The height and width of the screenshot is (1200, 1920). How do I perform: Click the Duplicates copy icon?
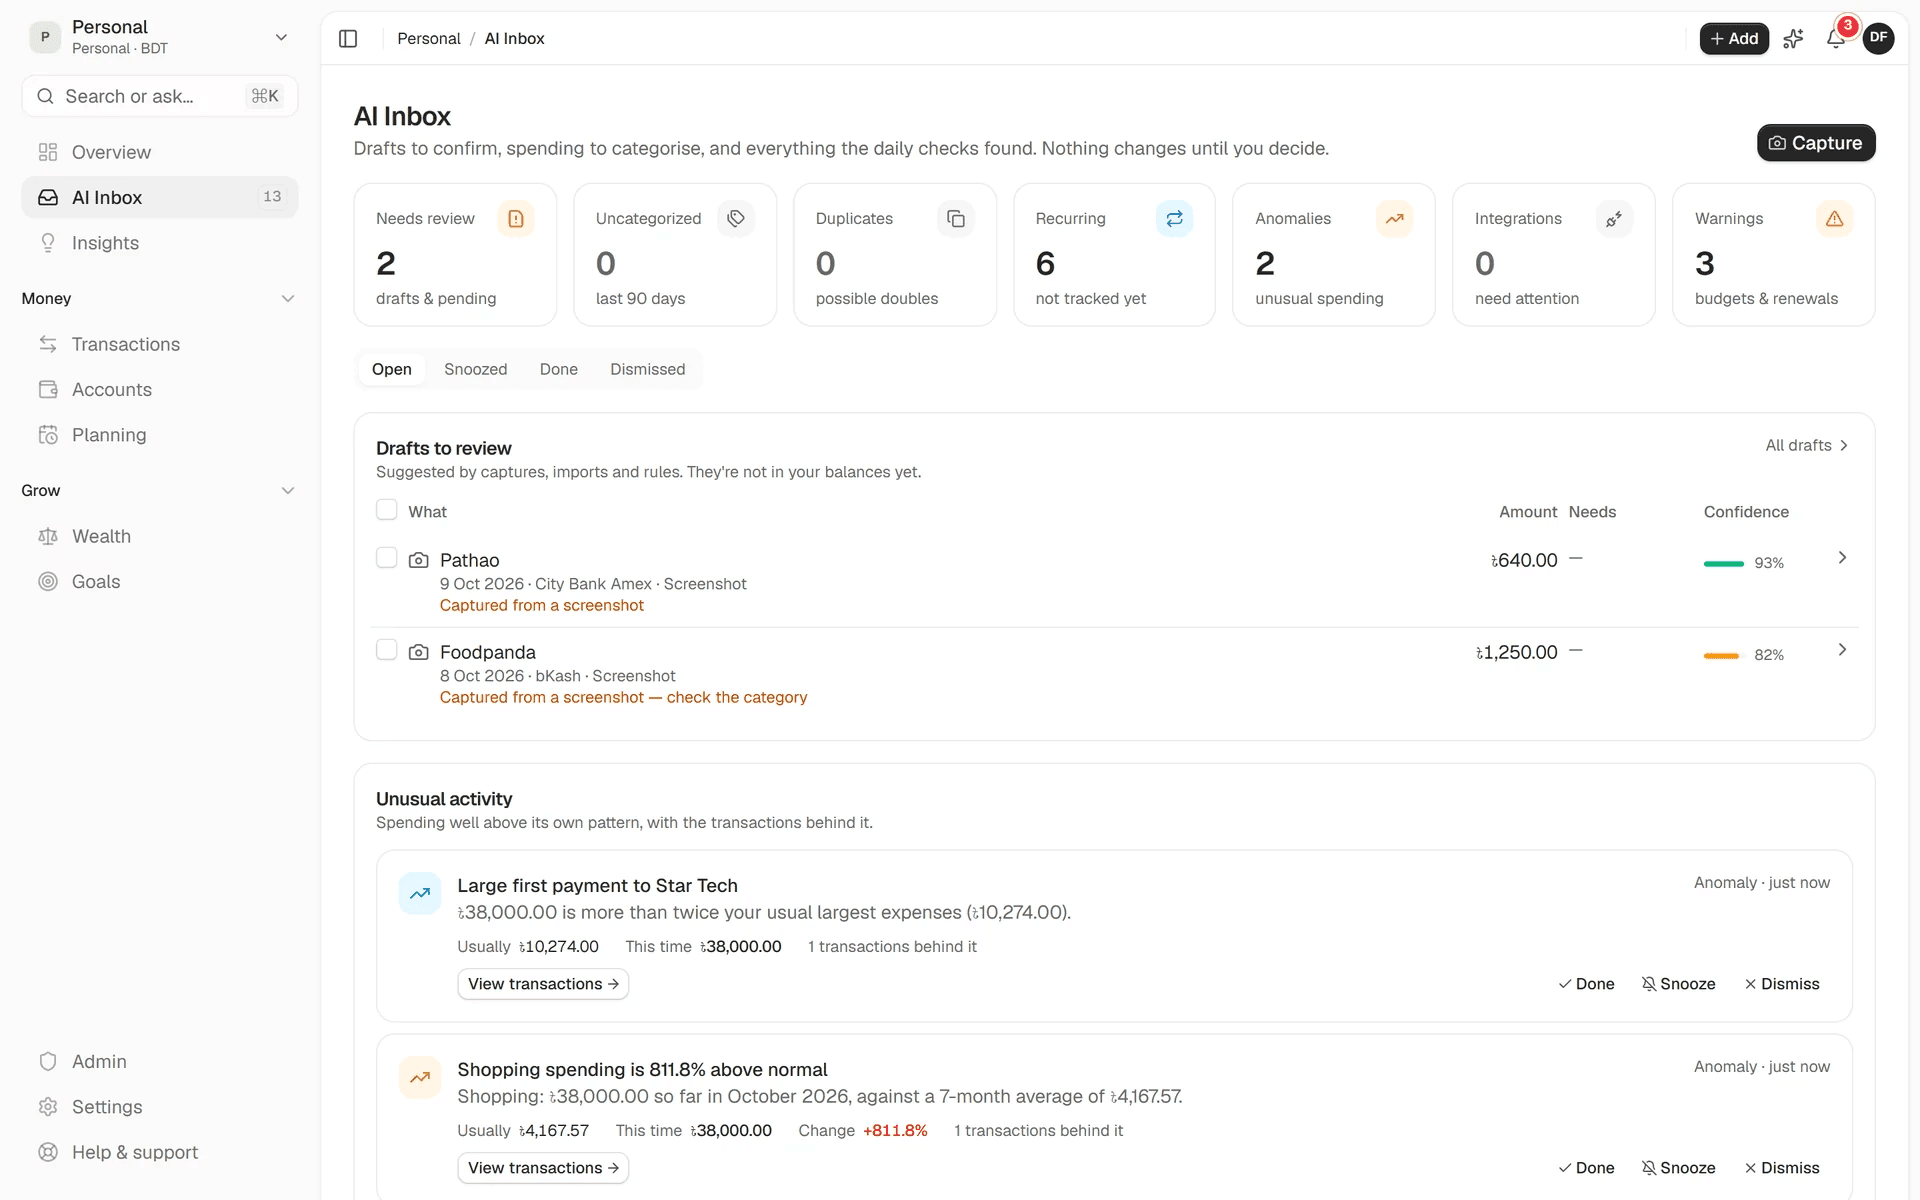click(956, 218)
